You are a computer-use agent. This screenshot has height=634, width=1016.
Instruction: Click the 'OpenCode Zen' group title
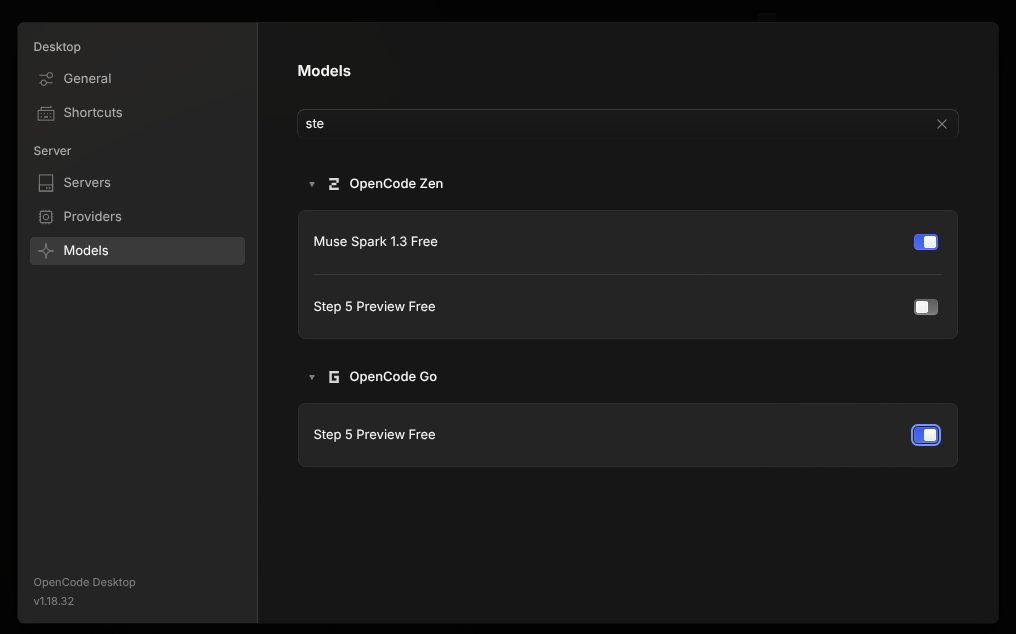pos(396,183)
